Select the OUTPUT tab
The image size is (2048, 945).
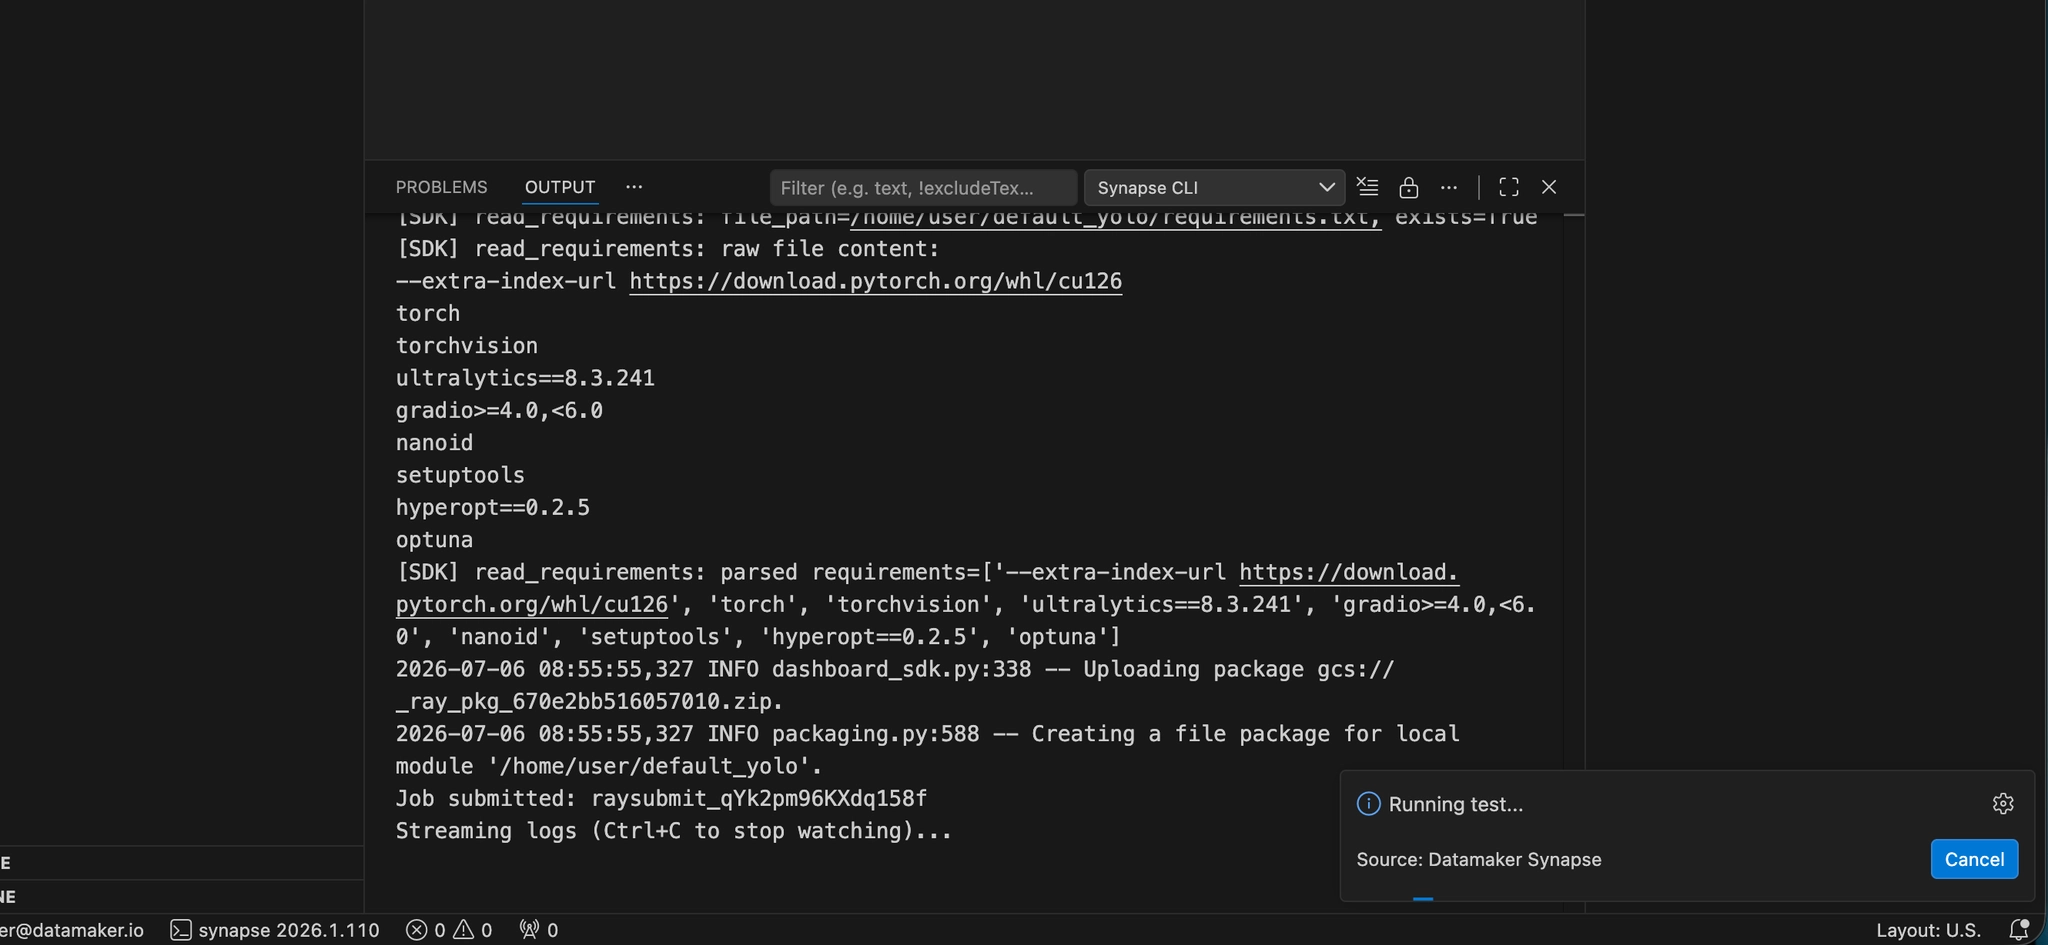[560, 187]
